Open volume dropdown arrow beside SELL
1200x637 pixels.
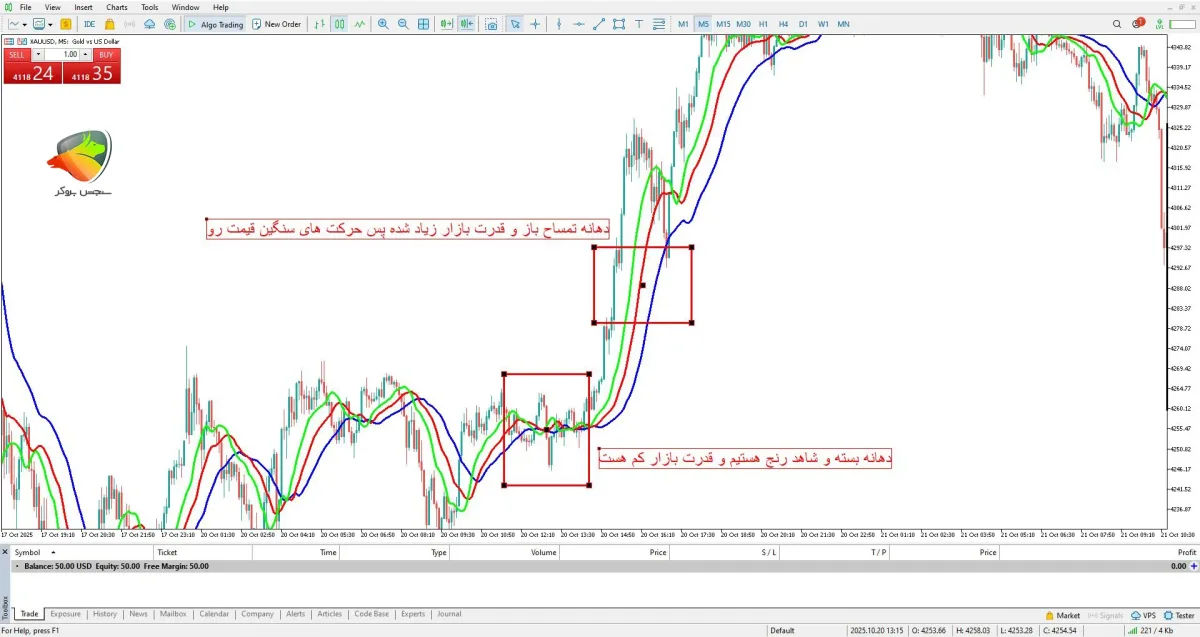pos(38,54)
